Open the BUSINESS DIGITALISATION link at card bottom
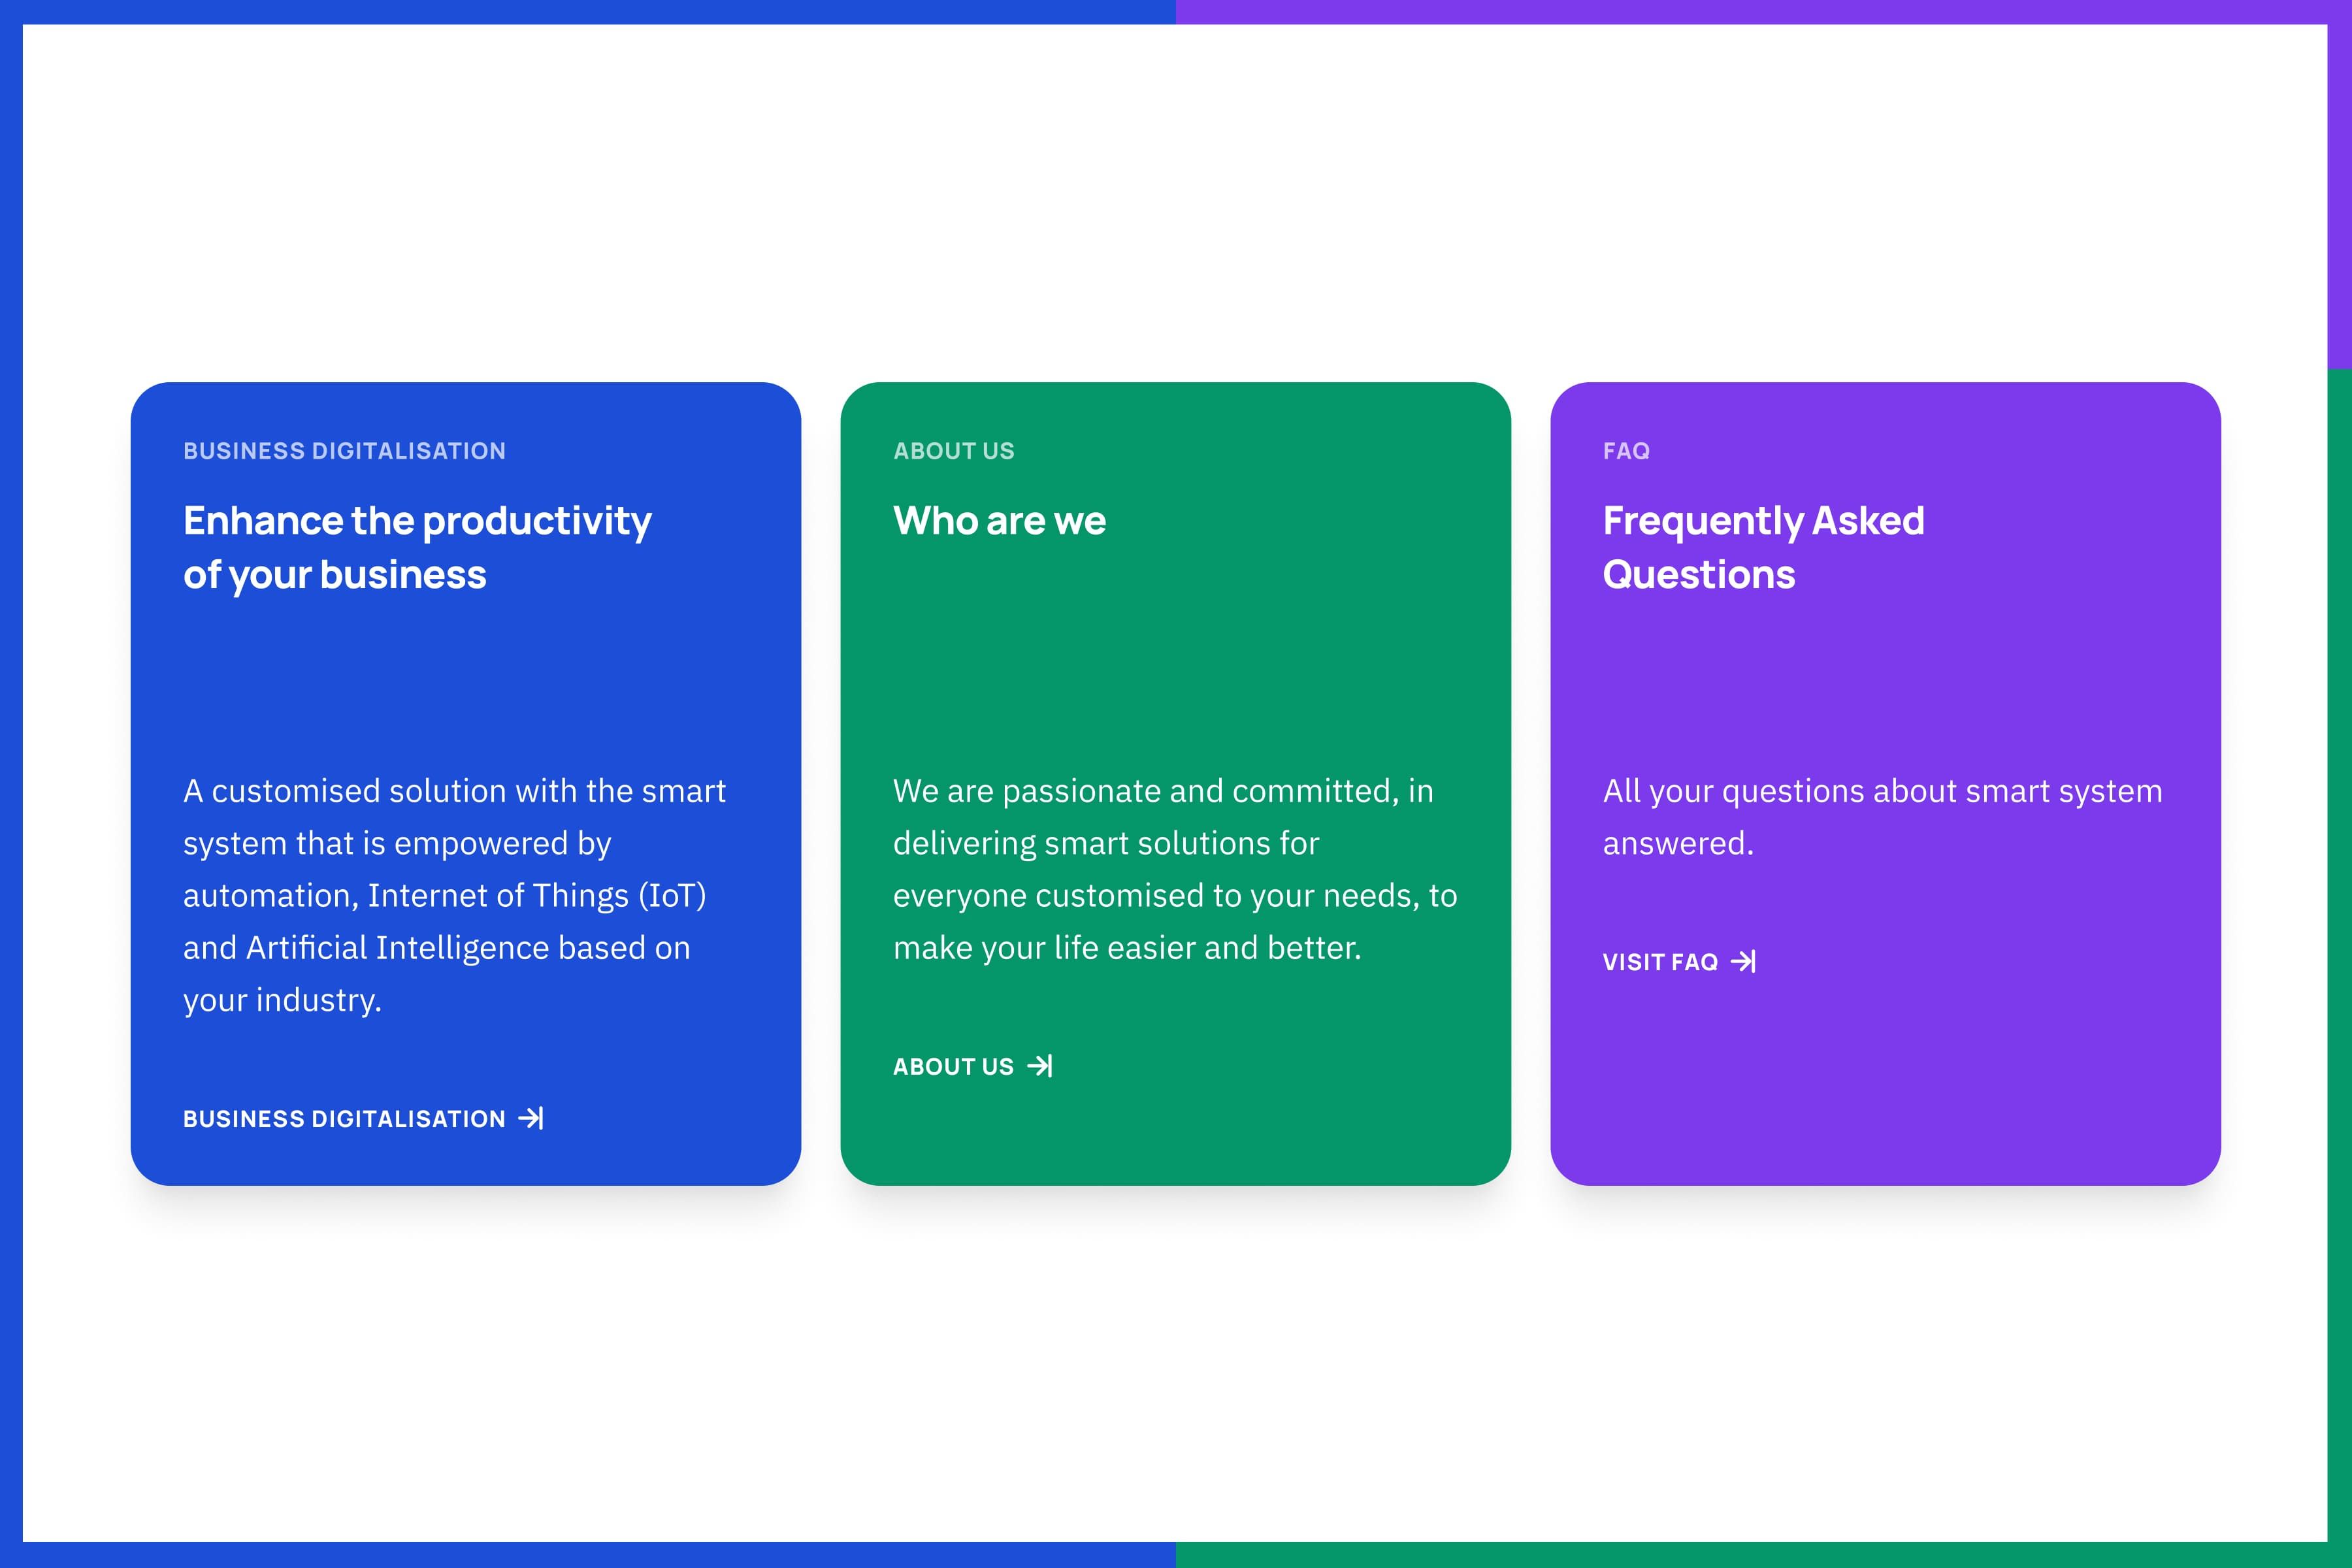 click(x=344, y=1119)
